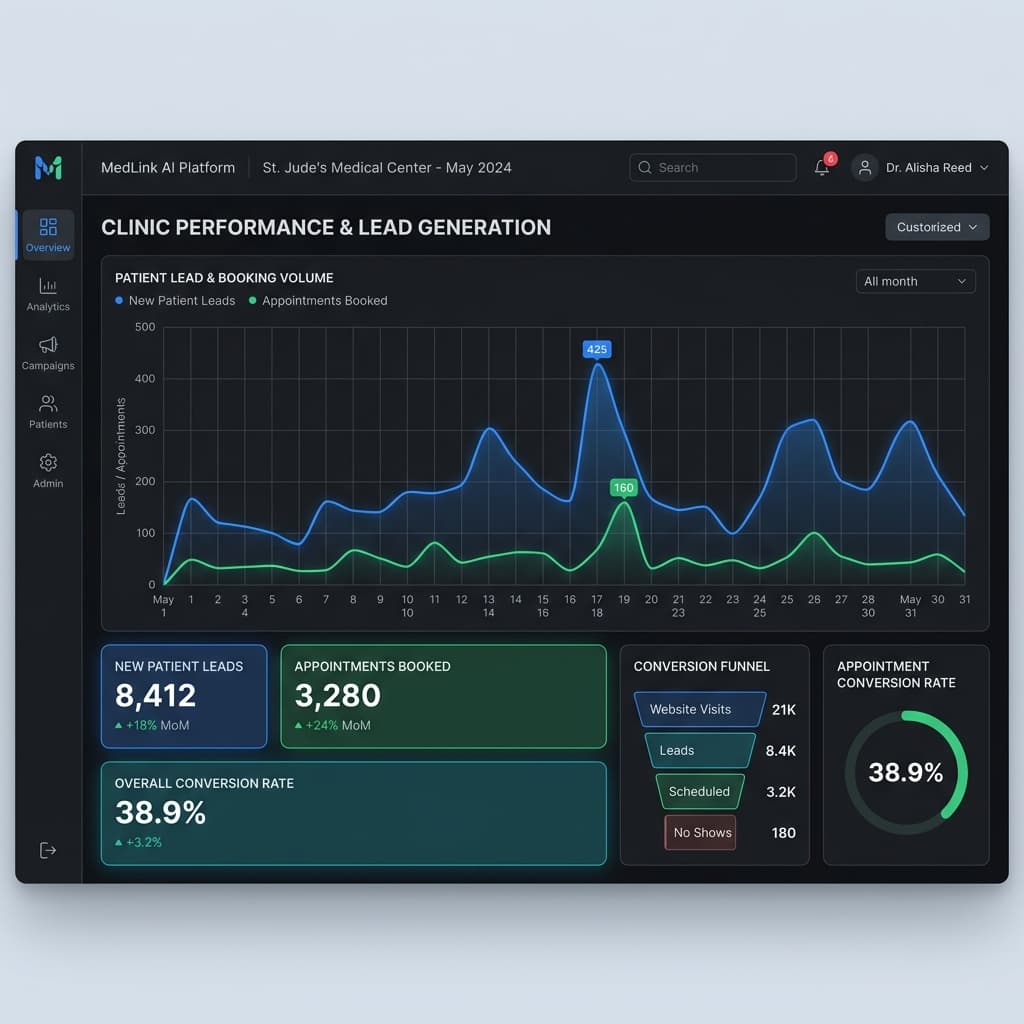The image size is (1024, 1024).
Task: Open the Appointments Booked 3,280 card
Action: [x=443, y=696]
